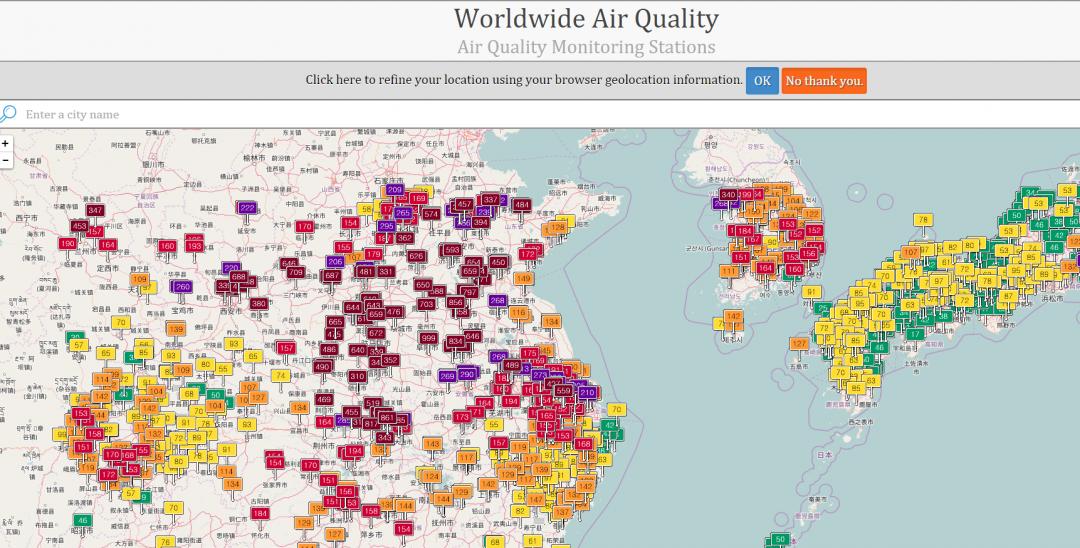Screen dimensions: 1080x548
Task: Select the maroon 484 station marker
Action: click(521, 204)
